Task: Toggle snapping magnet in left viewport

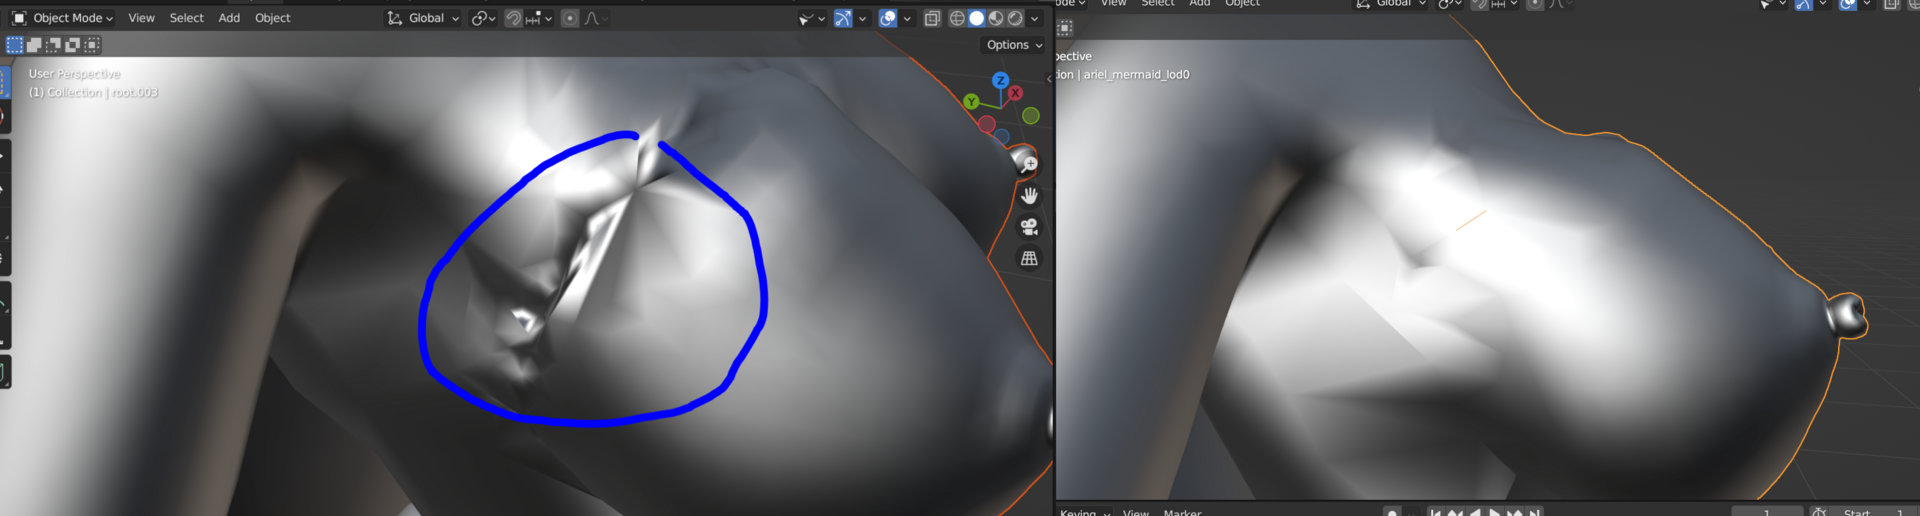Action: point(513,18)
